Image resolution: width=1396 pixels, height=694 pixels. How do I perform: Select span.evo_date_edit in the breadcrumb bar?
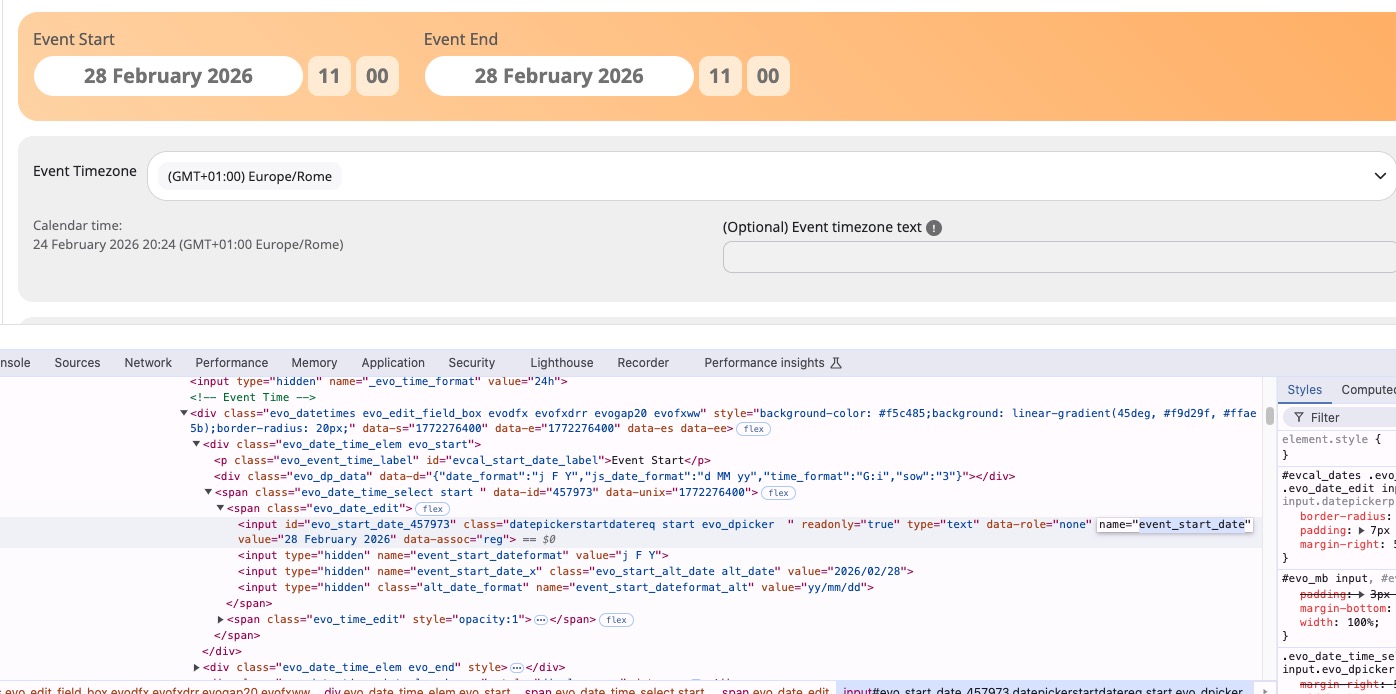click(775, 689)
